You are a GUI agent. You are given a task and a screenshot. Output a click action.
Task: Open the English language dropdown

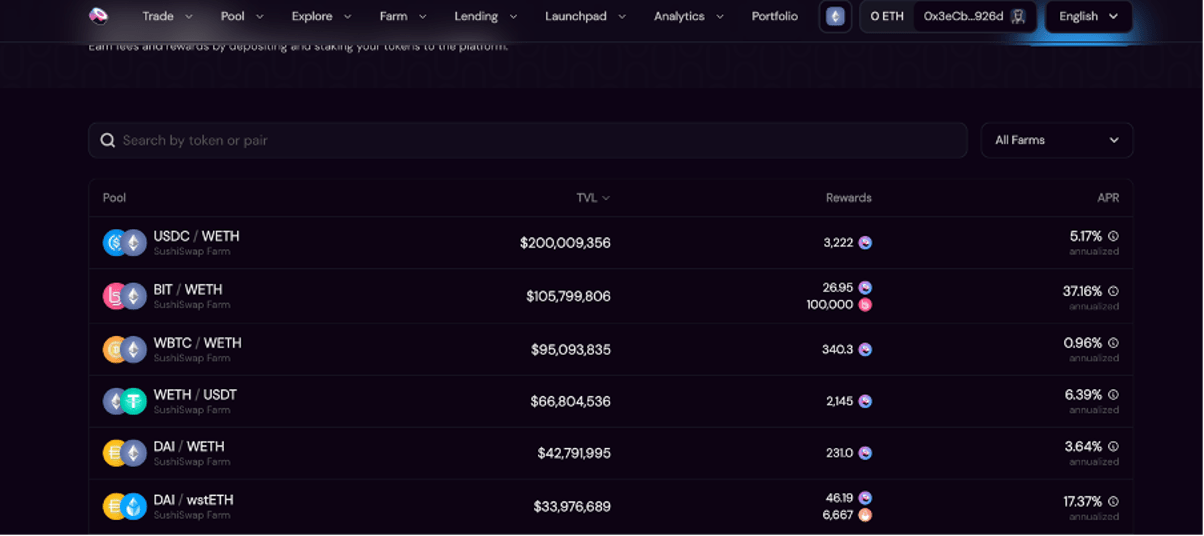pos(1088,16)
